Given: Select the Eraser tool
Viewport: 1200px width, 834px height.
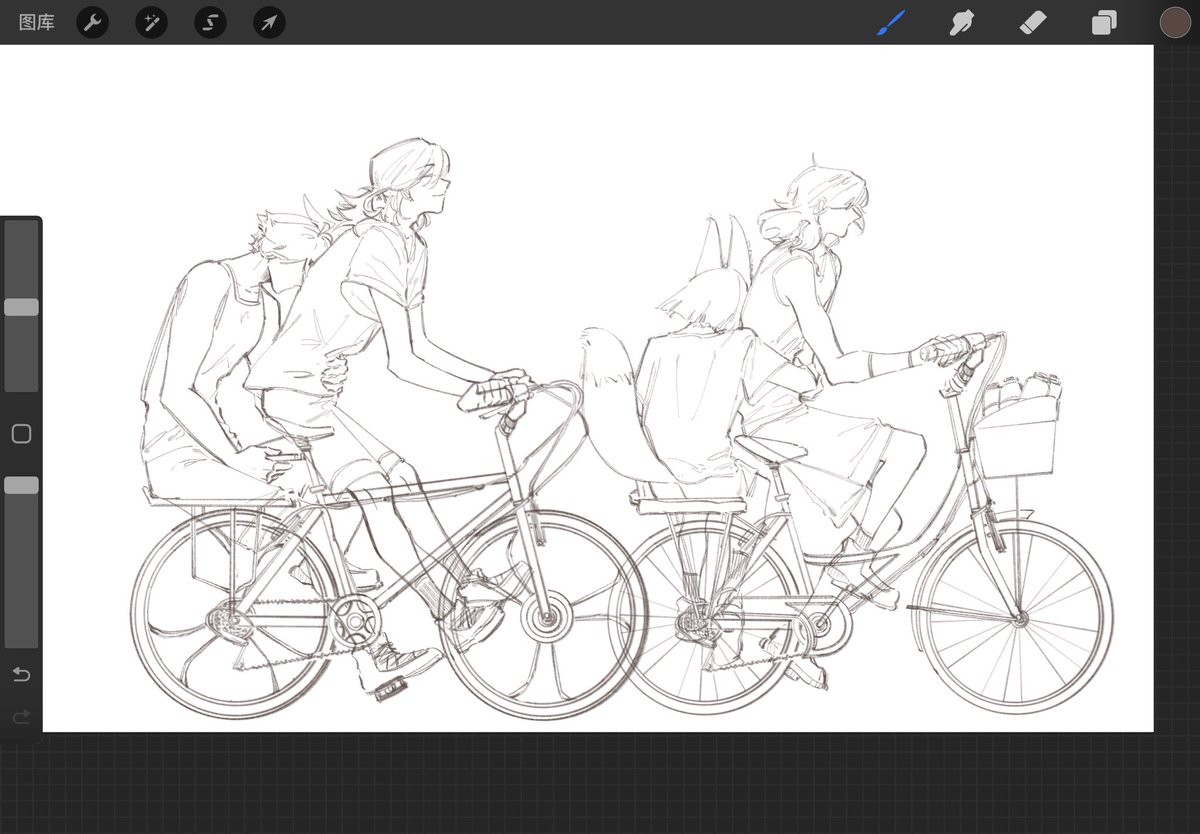Looking at the screenshot, I should [x=1033, y=22].
